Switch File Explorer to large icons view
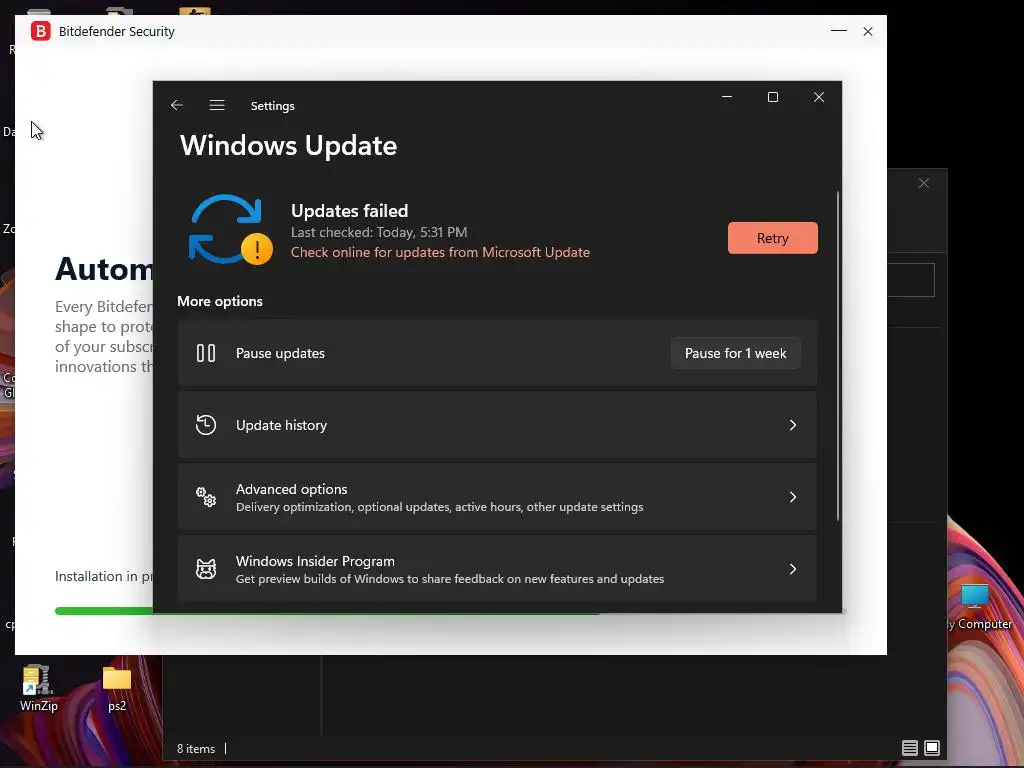The height and width of the screenshot is (768, 1024). pyautogui.click(x=932, y=748)
